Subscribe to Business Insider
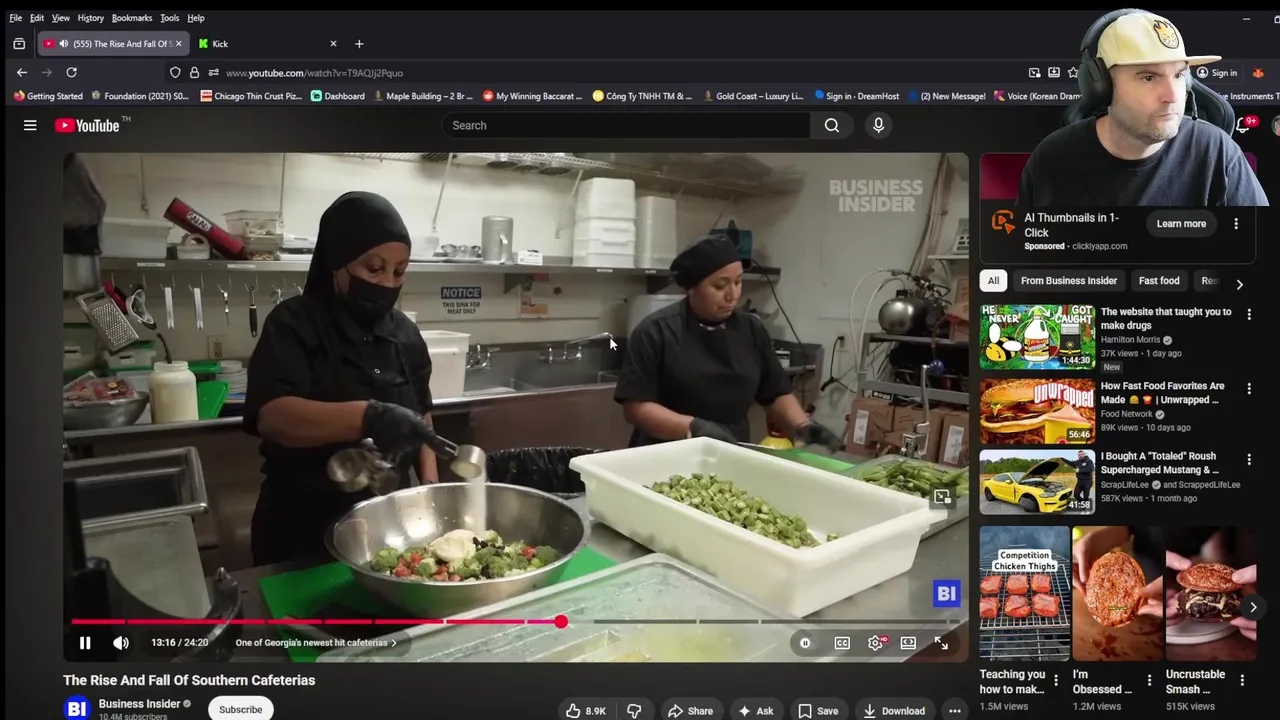Screen dimensions: 1280x720 (x=240, y=709)
